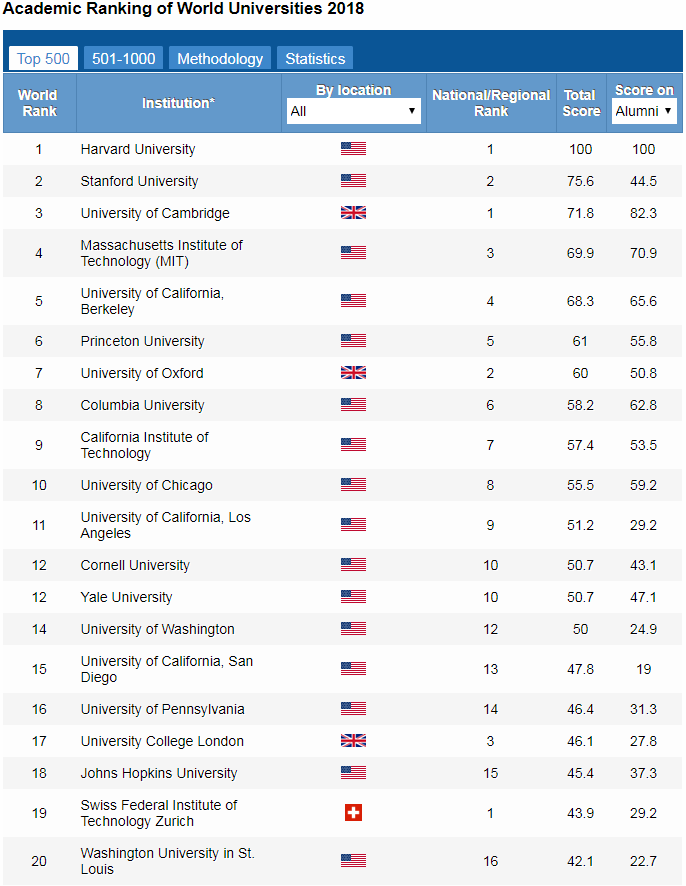The width and height of the screenshot is (686, 886).
Task: Open the By location dropdown set to All
Action: tap(354, 111)
